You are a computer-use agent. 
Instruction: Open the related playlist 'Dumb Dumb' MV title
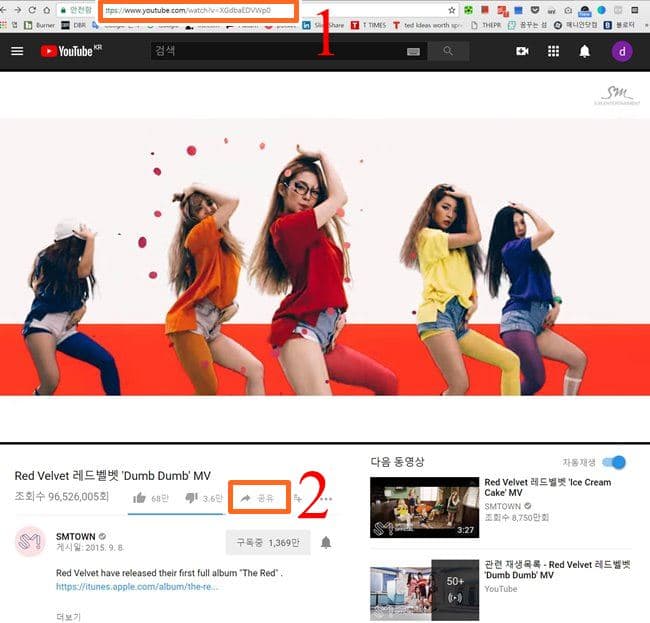point(557,570)
